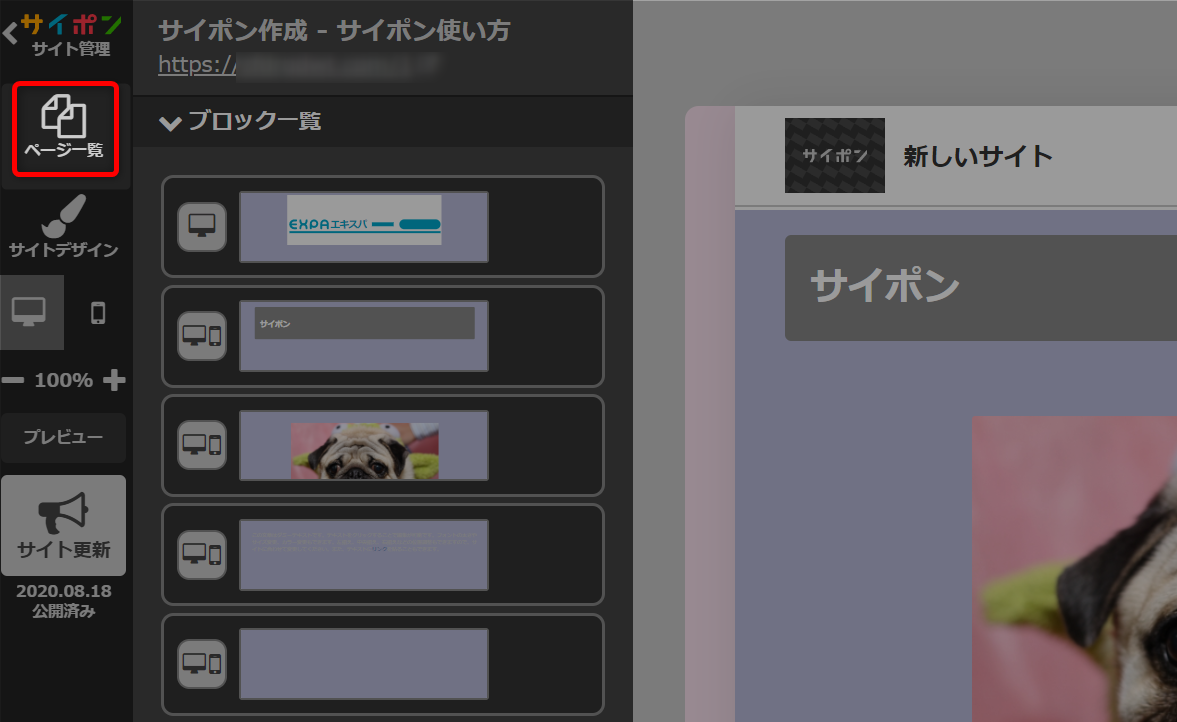Select the サイポン作成 - サイポン使い方 page title
The height and width of the screenshot is (722, 1177).
pos(335,31)
